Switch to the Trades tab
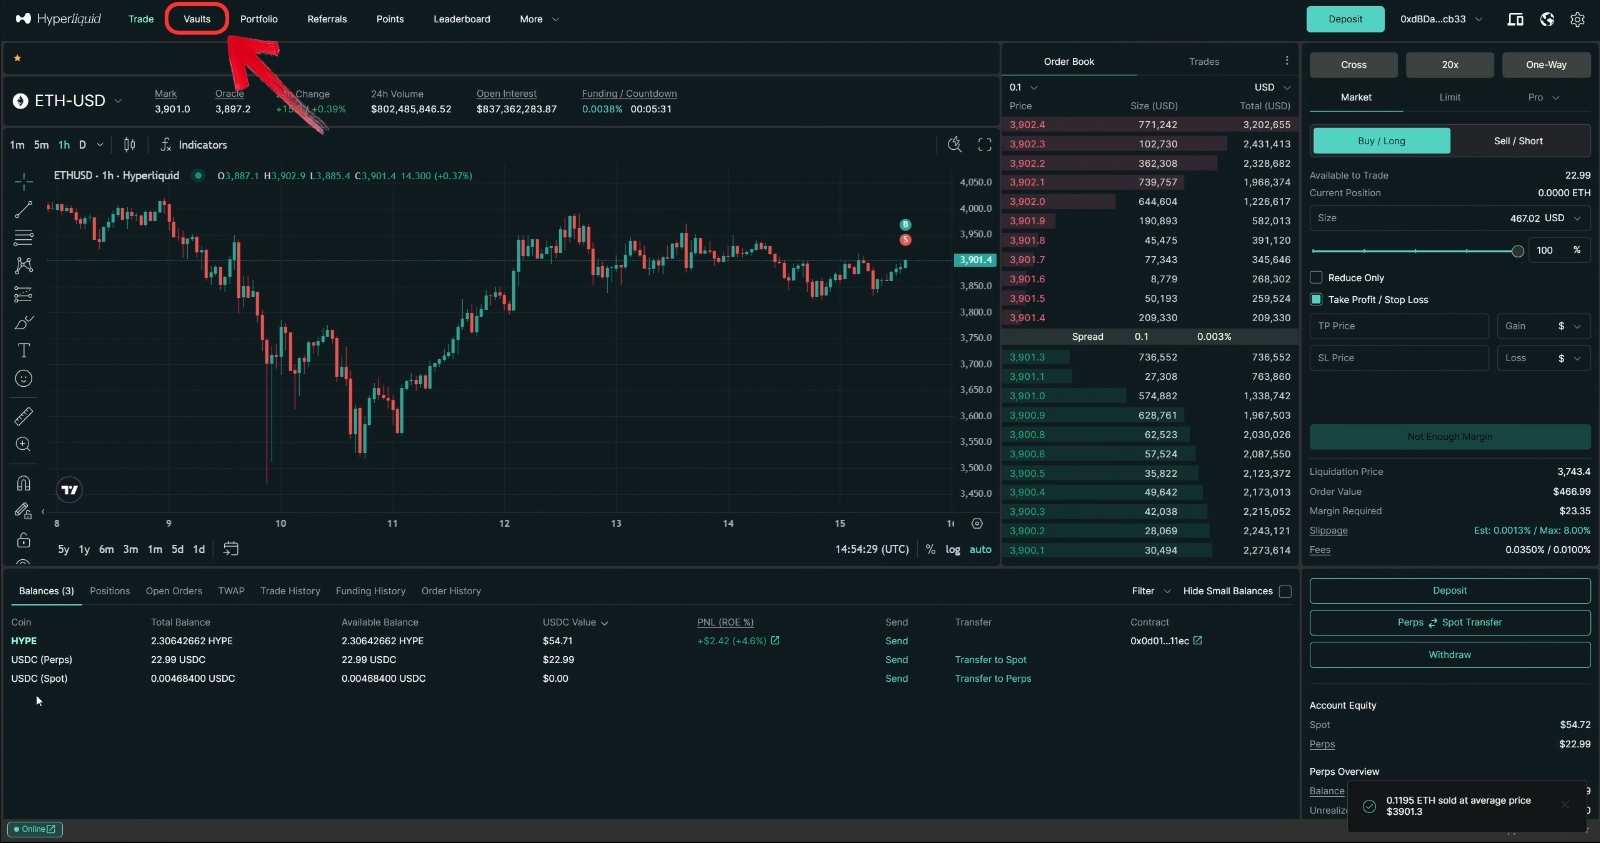This screenshot has width=1600, height=843. point(1204,62)
